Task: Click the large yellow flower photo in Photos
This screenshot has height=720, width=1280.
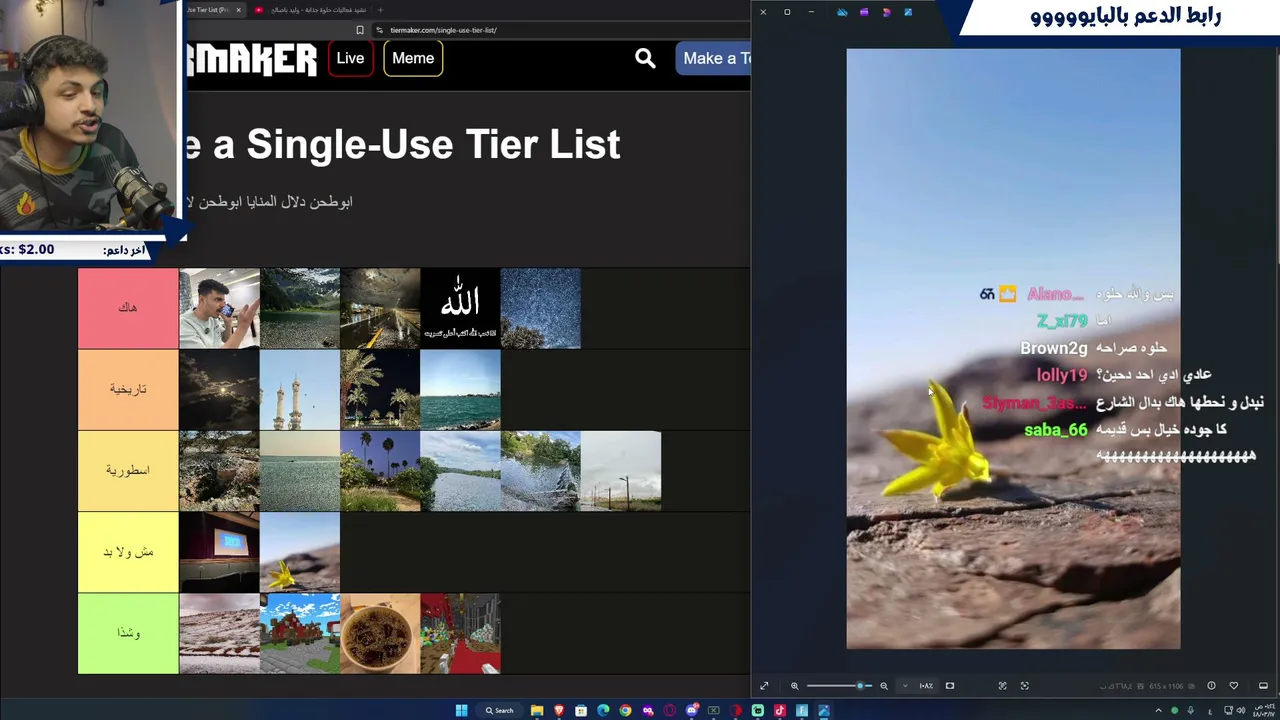Action: 1013,349
